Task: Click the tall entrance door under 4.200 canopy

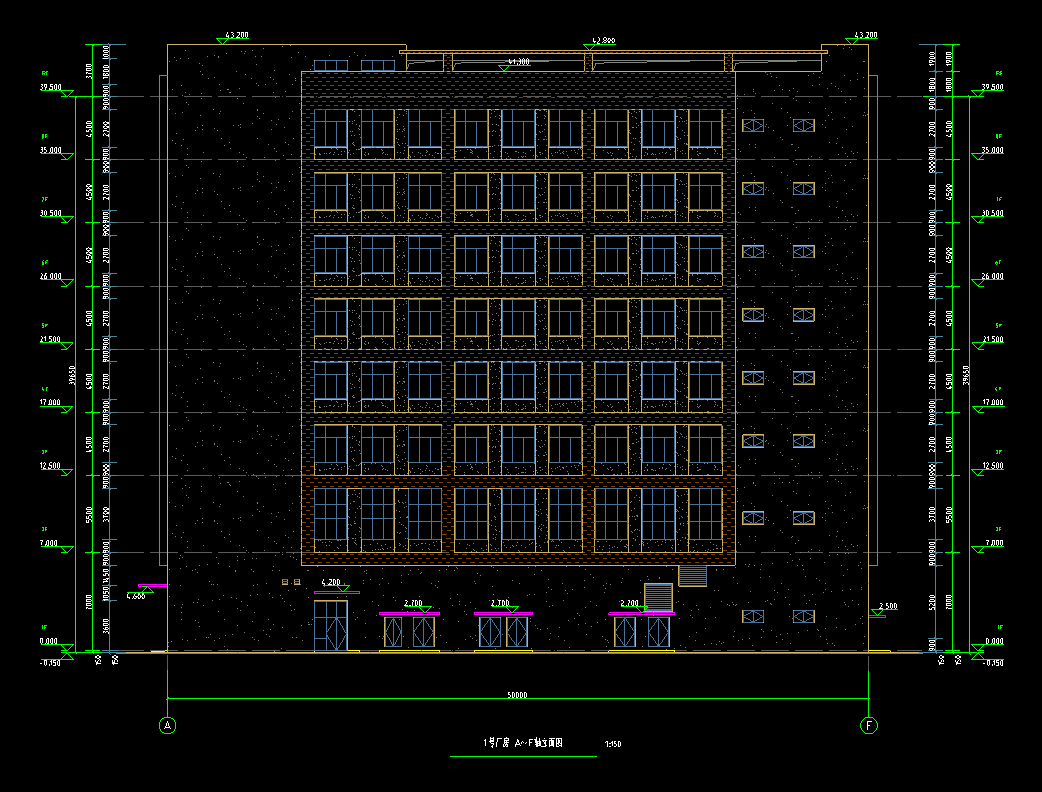Action: pyautogui.click(x=330, y=626)
